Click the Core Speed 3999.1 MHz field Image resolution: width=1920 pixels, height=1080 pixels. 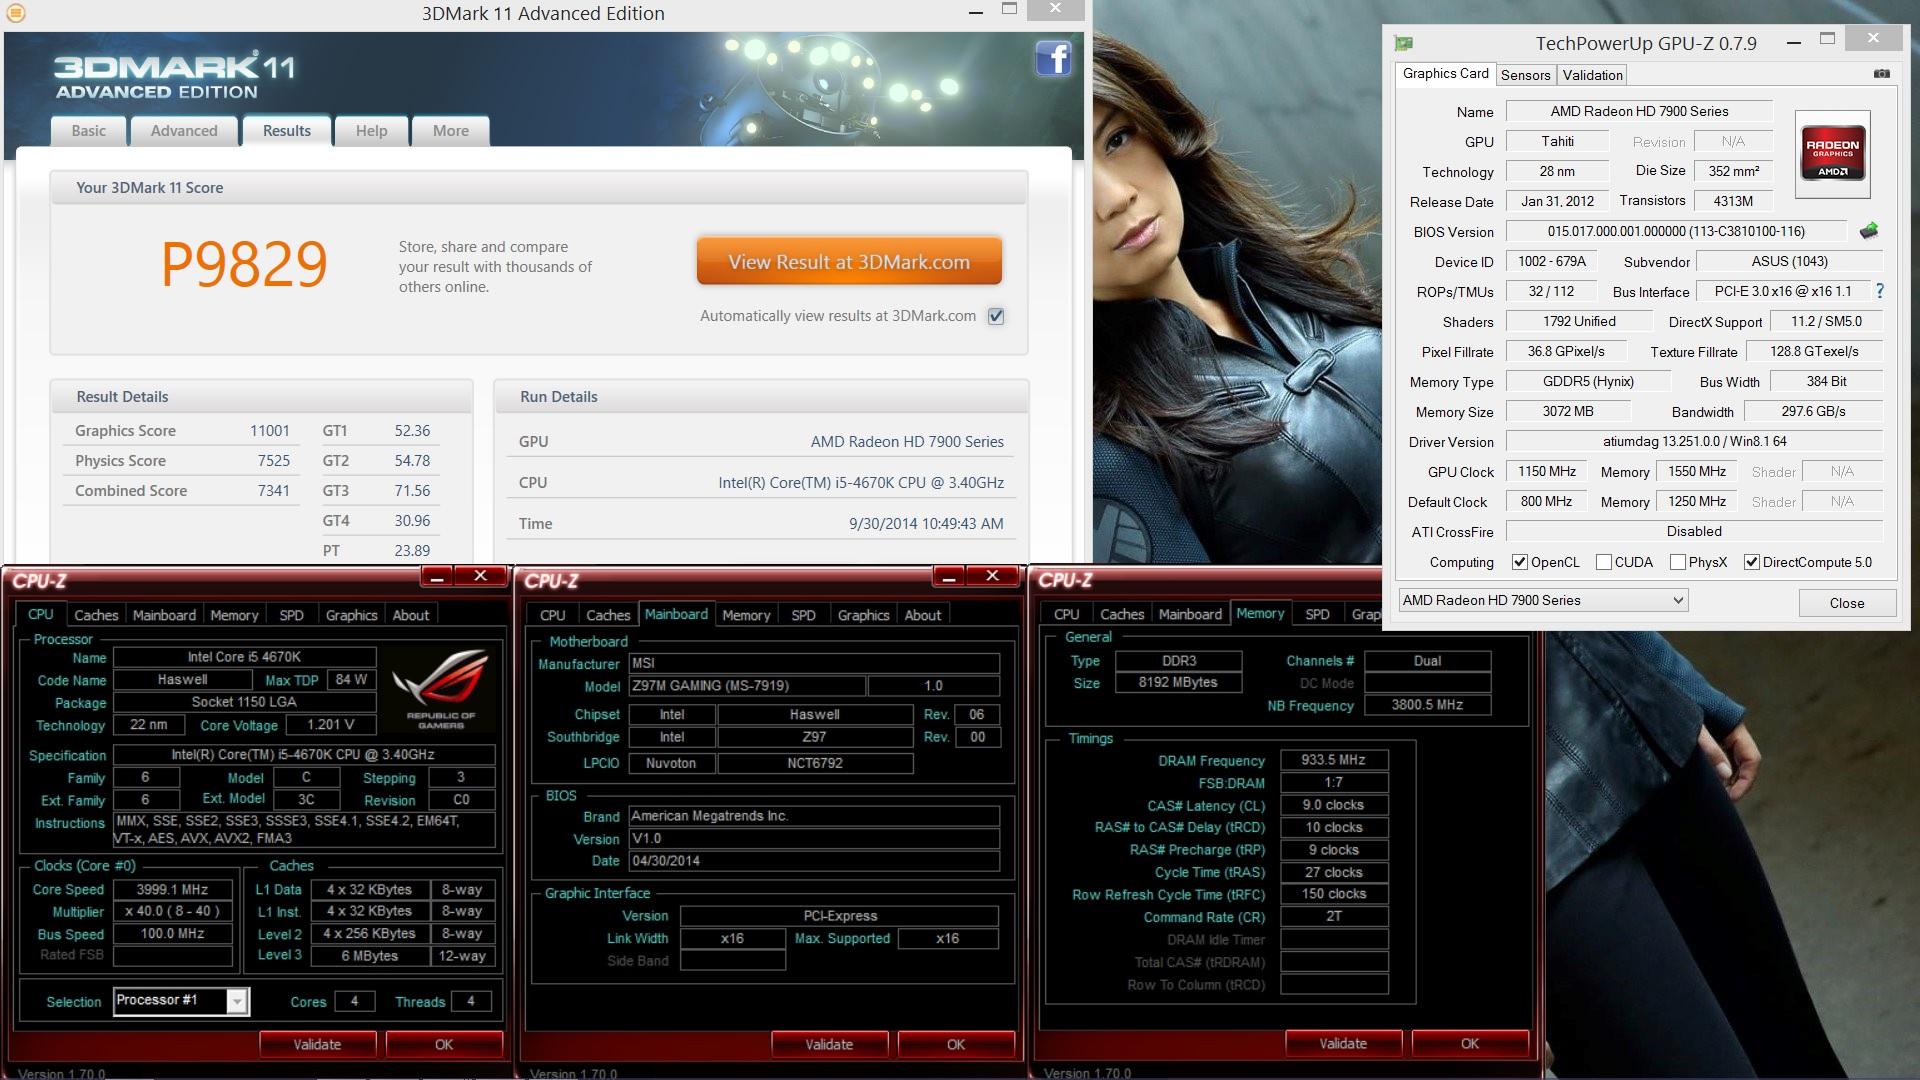[173, 889]
